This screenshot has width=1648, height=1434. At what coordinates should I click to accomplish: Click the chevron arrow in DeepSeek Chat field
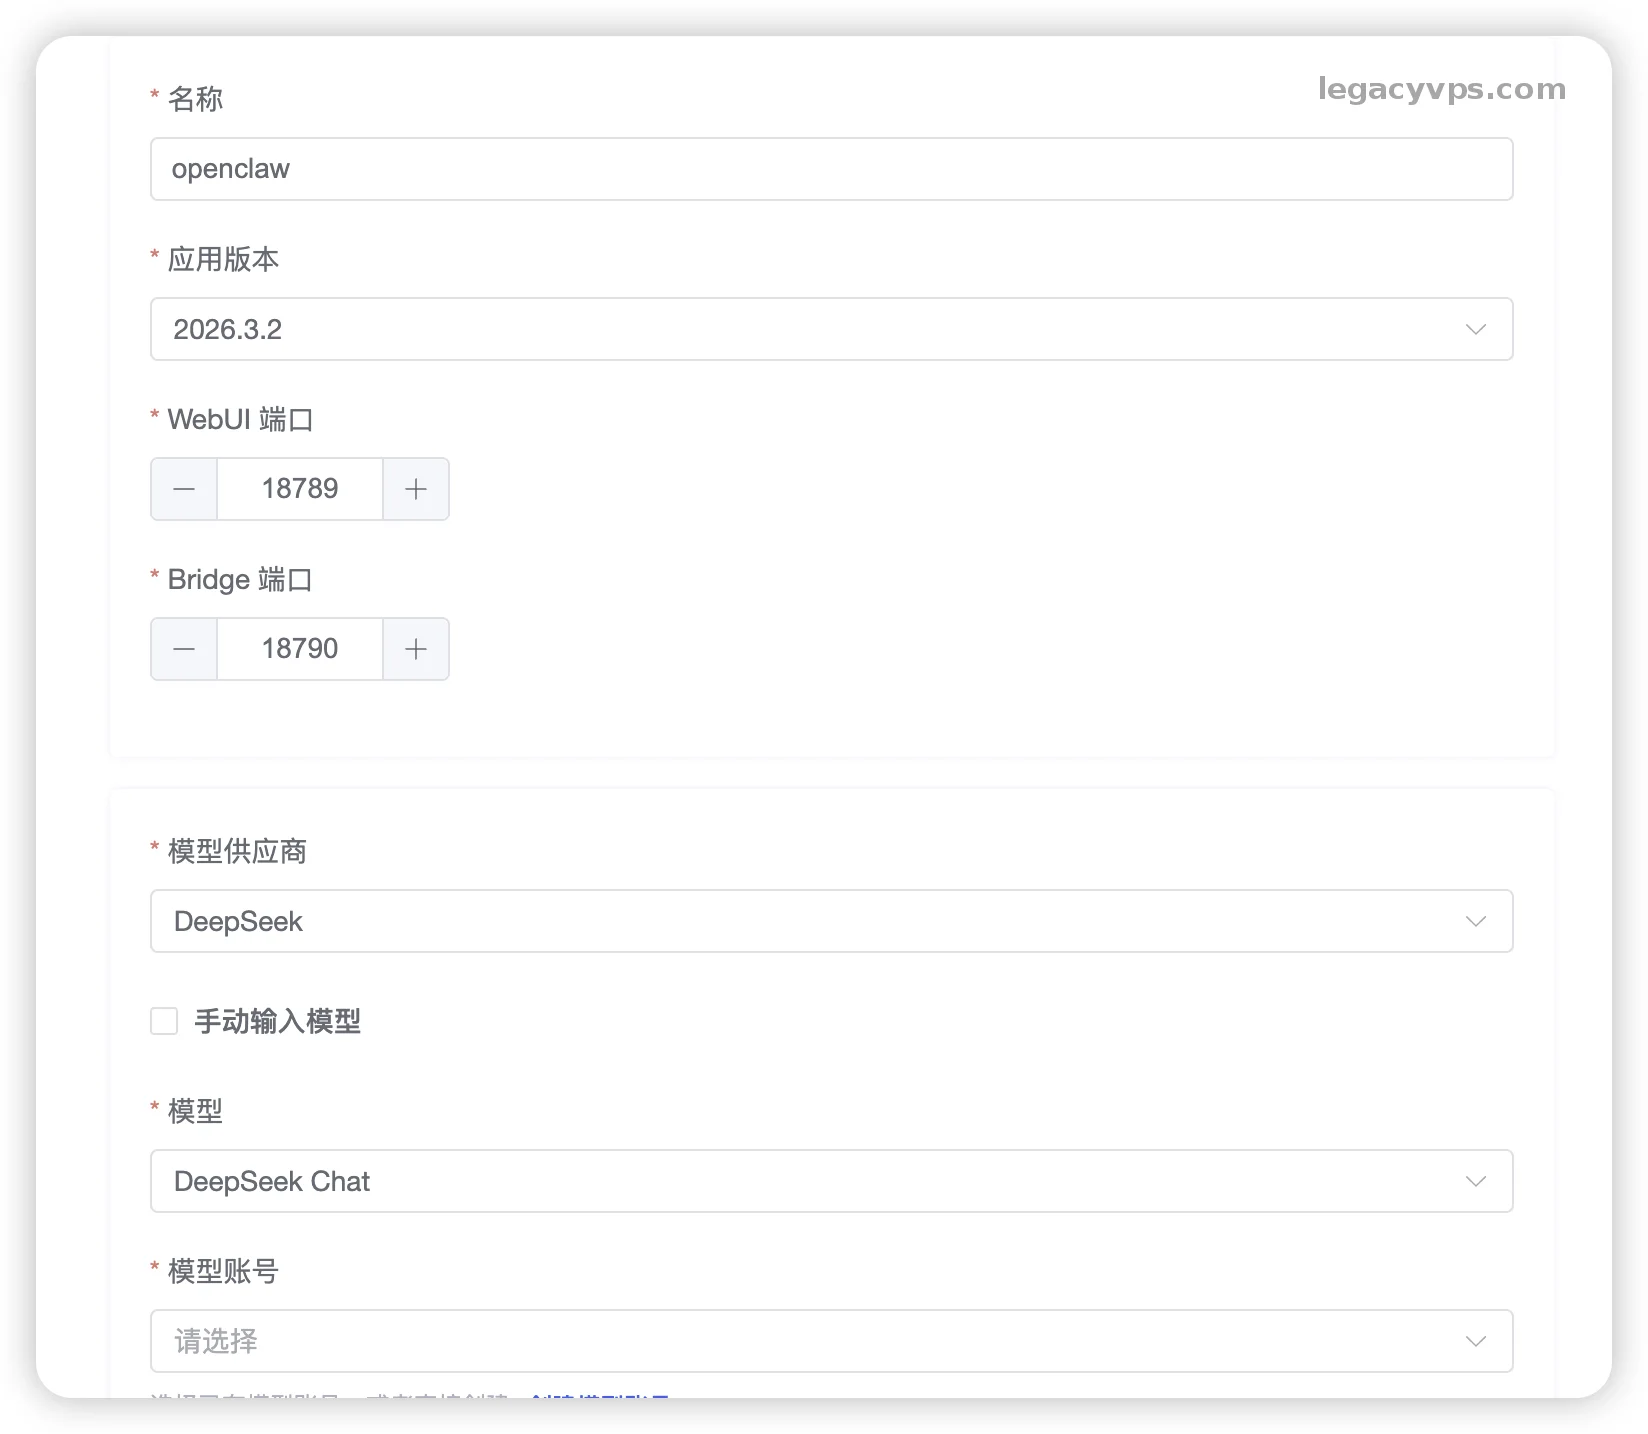(1475, 1181)
